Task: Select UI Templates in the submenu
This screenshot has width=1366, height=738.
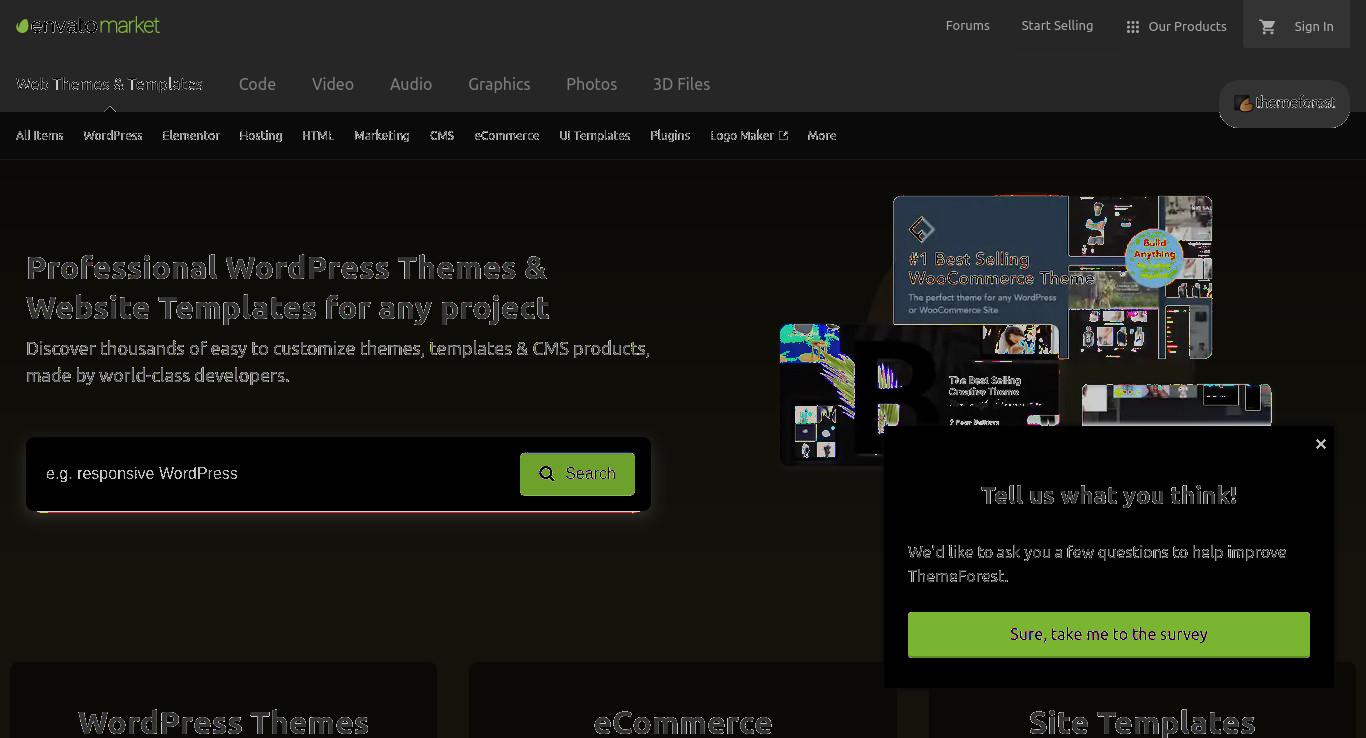Action: 594,135
